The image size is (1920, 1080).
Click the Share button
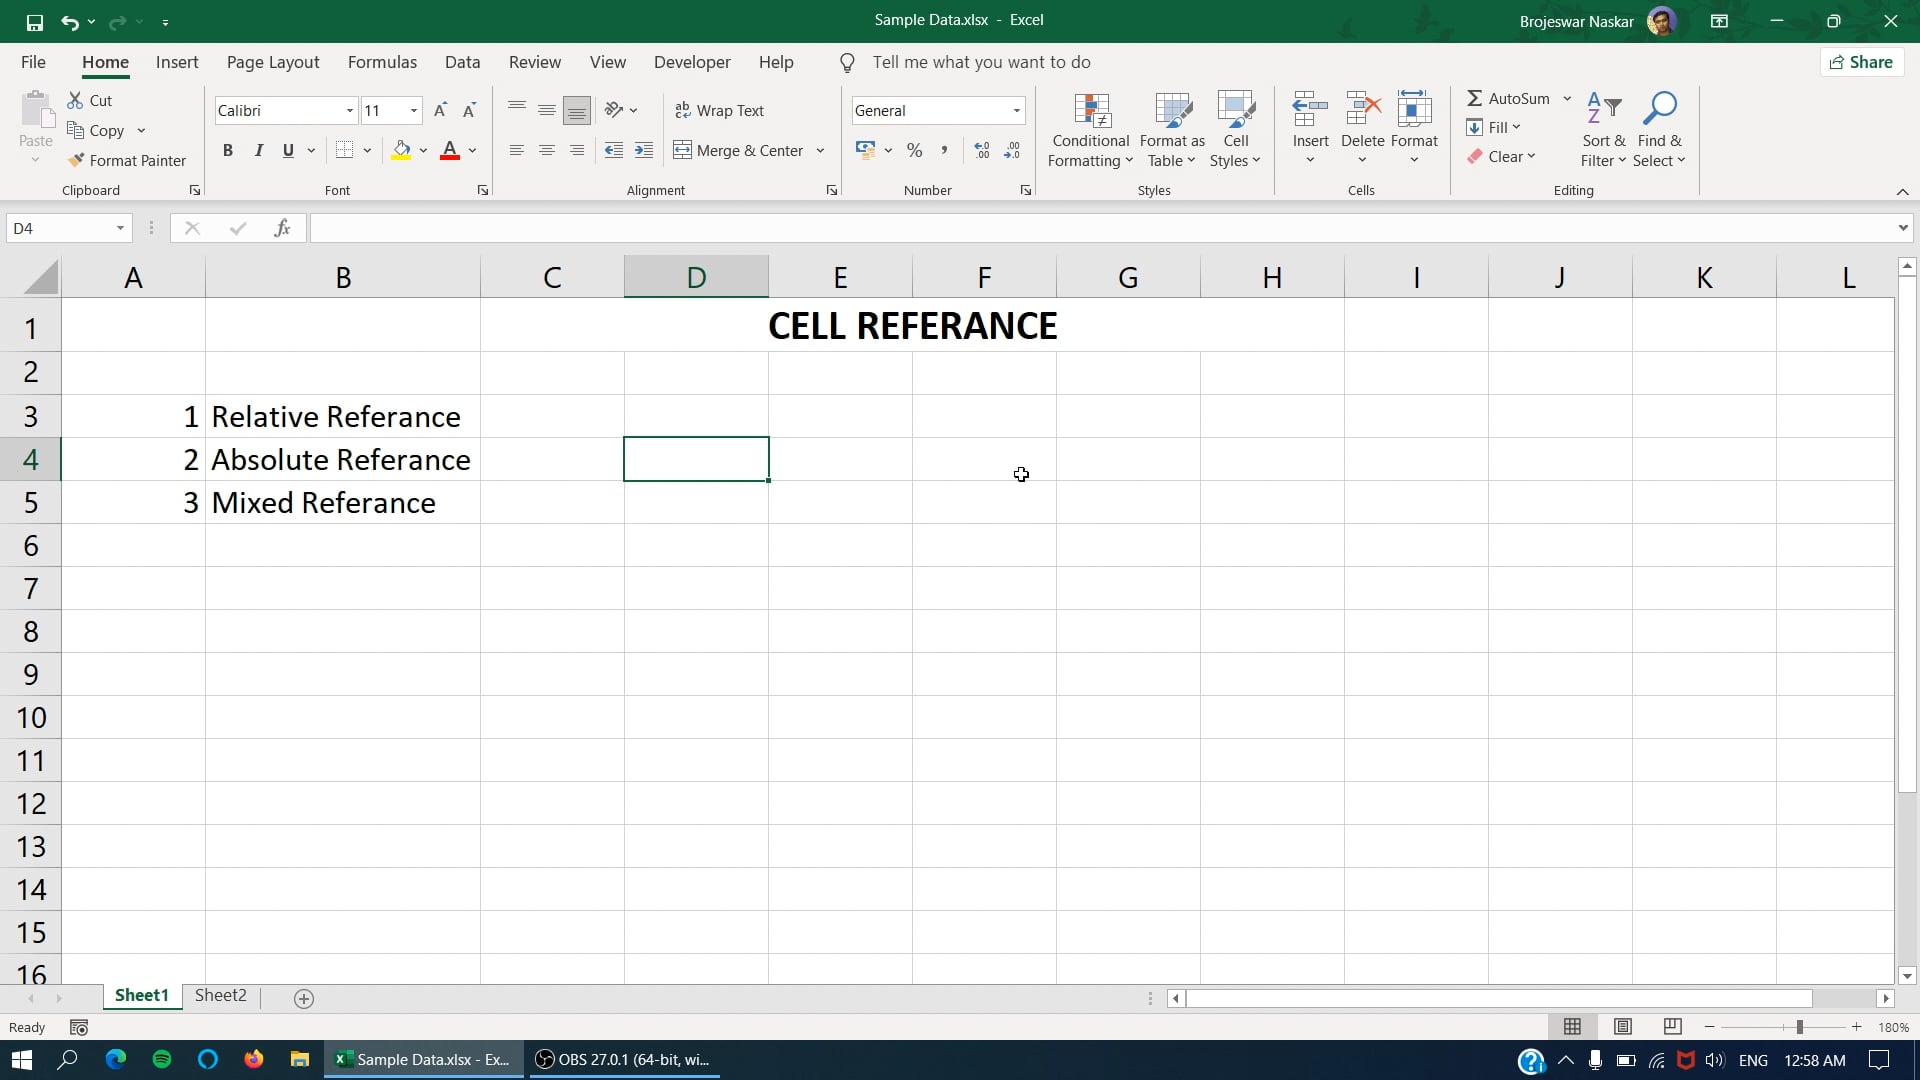[1861, 62]
